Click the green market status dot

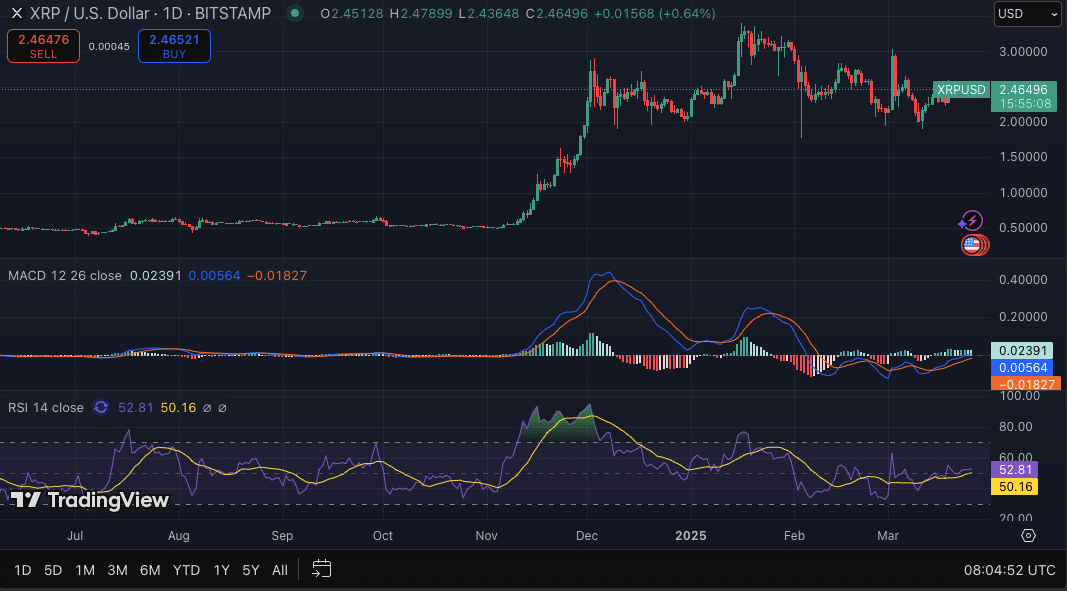coord(295,13)
